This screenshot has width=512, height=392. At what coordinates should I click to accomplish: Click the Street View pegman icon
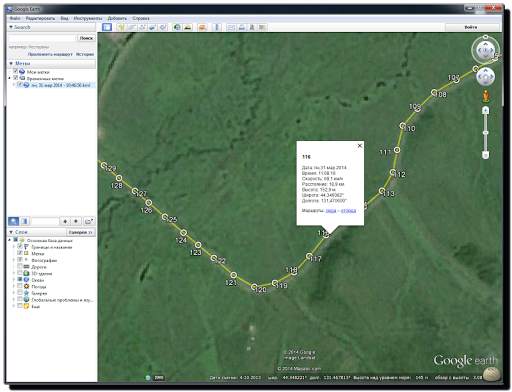click(486, 96)
